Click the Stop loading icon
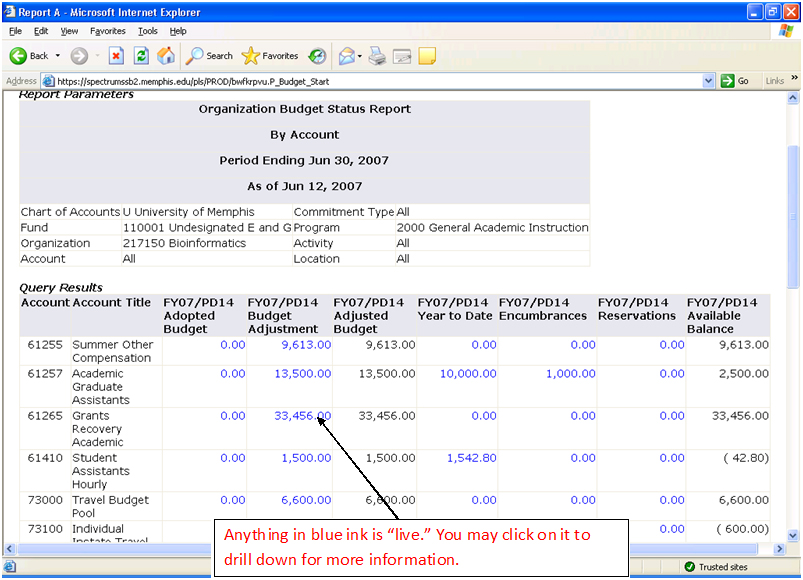 point(116,56)
